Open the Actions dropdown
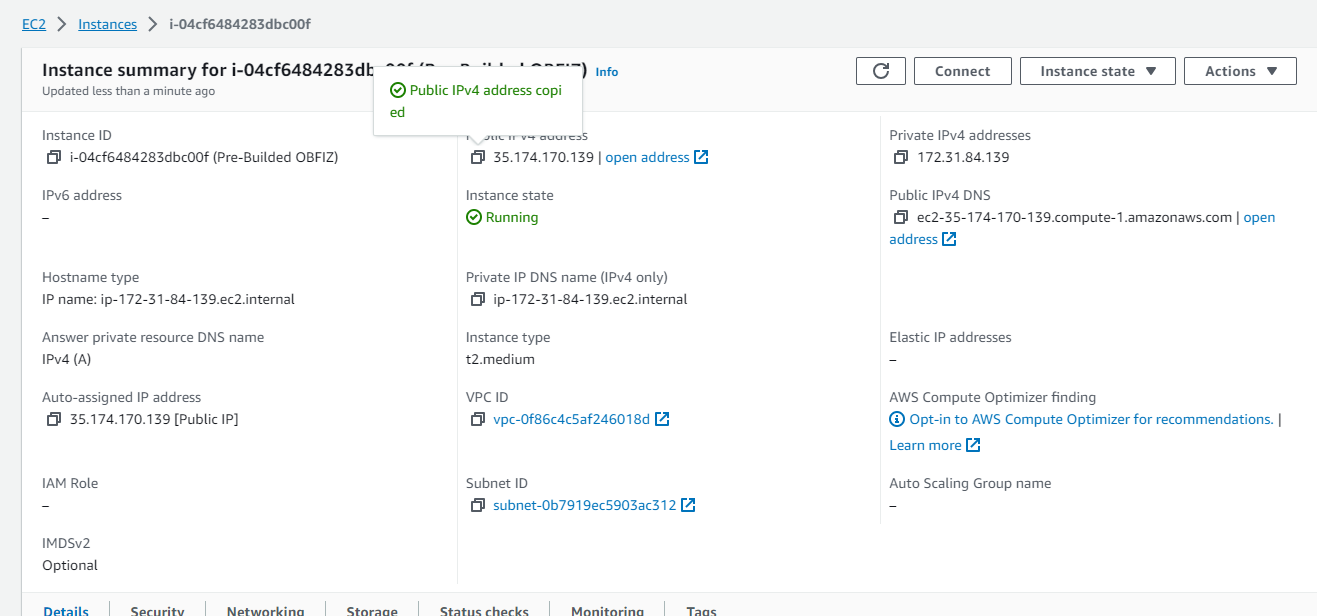The width and height of the screenshot is (1317, 616). [1240, 71]
